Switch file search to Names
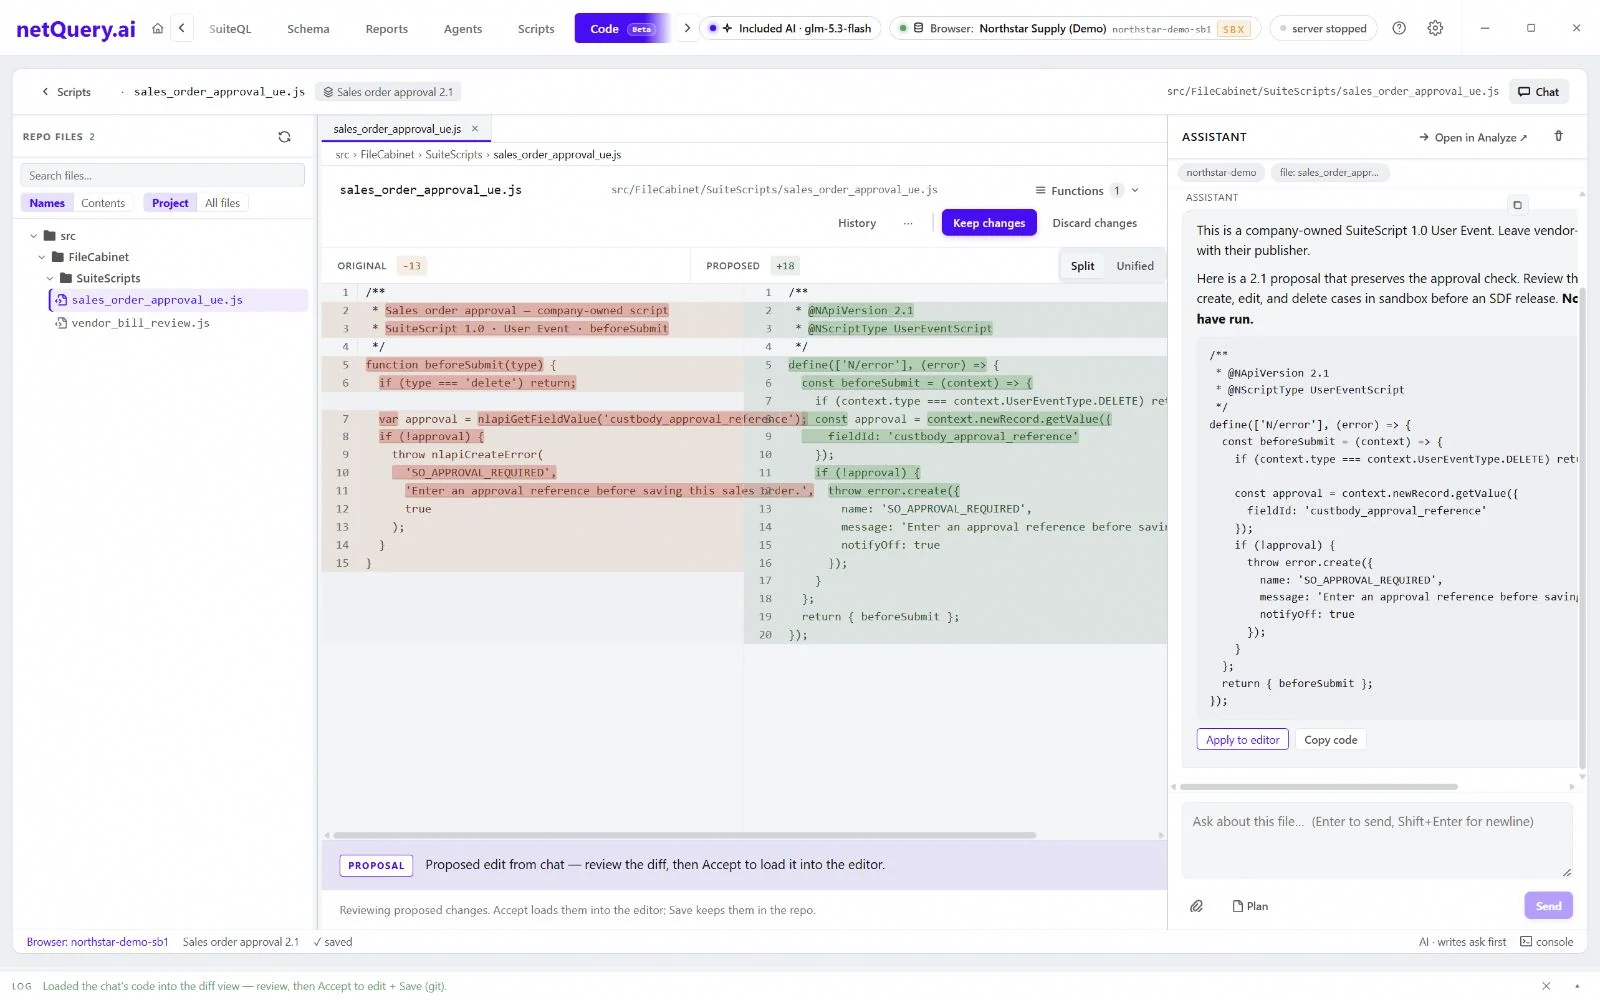Image resolution: width=1600 pixels, height=1000 pixels. (x=47, y=203)
